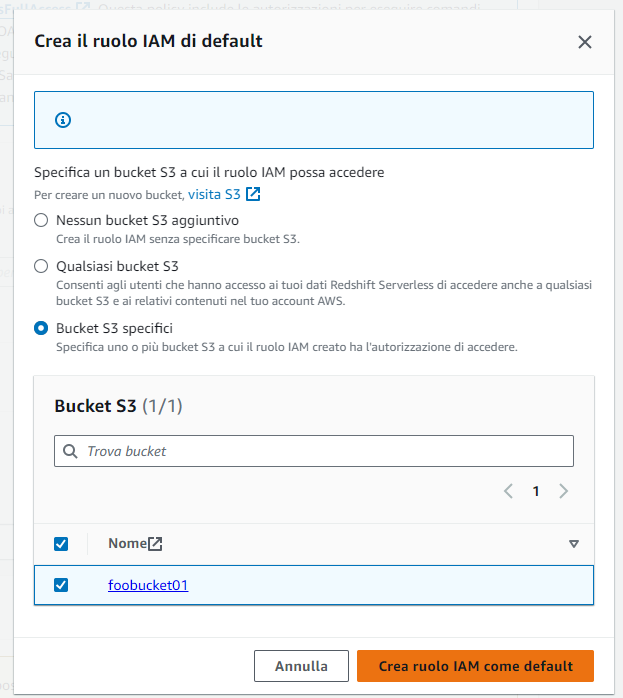The height and width of the screenshot is (698, 623).
Task: Choose the Qualsiasi bucket S3 radio button
Action: [x=41, y=266]
